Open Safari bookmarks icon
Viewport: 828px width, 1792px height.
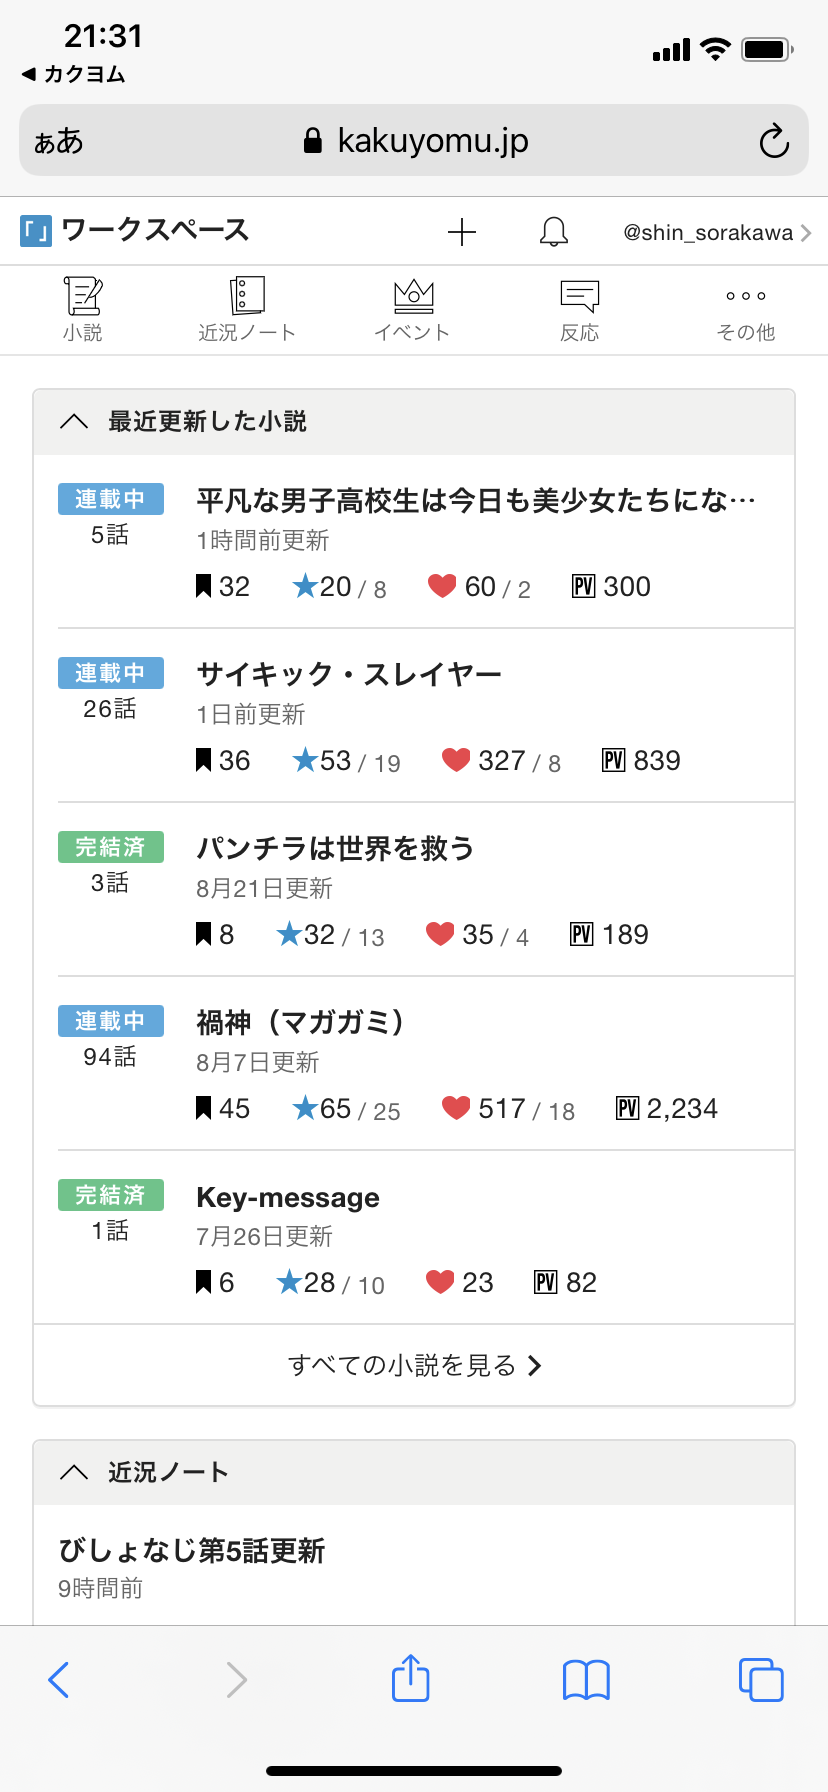click(586, 1679)
